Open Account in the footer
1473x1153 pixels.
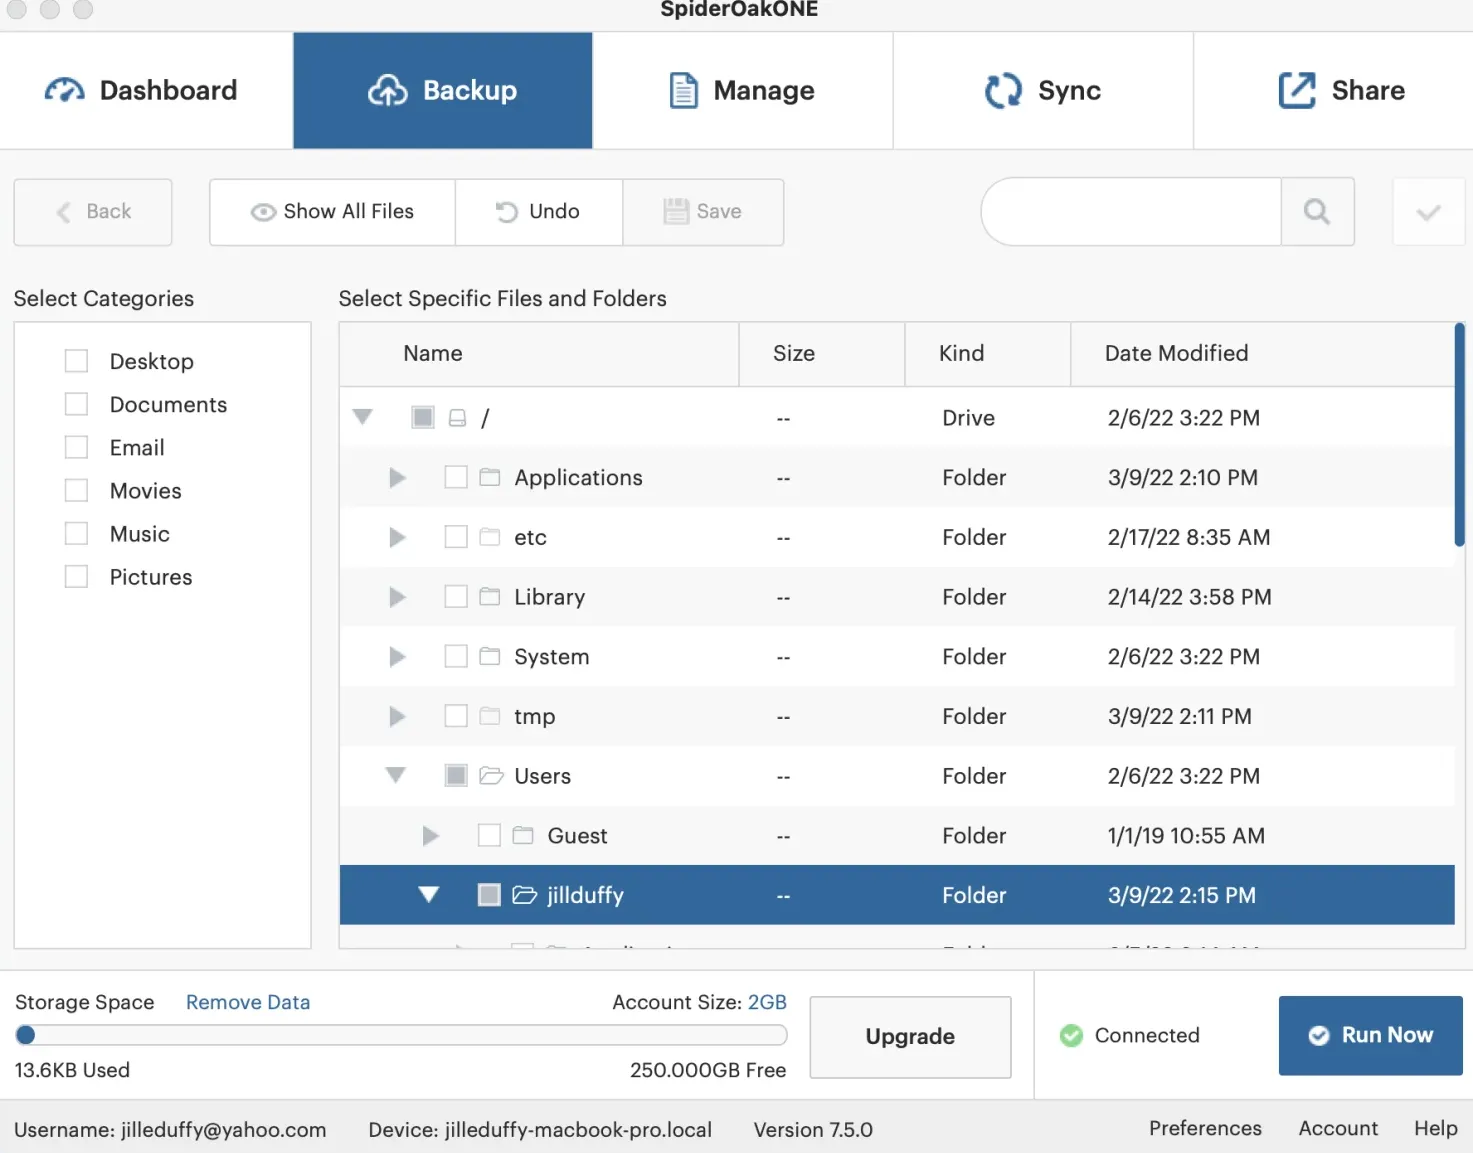1338,1128
